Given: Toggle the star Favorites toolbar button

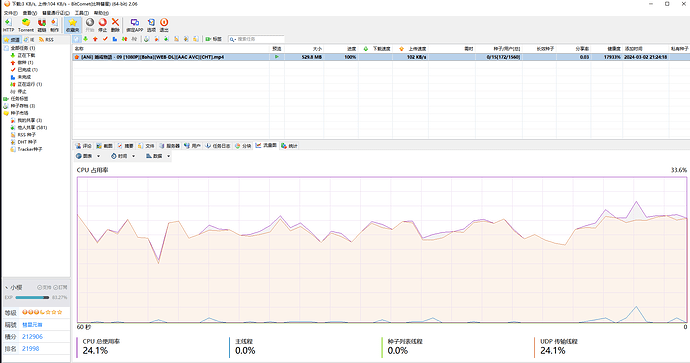Looking at the screenshot, I should (73, 25).
